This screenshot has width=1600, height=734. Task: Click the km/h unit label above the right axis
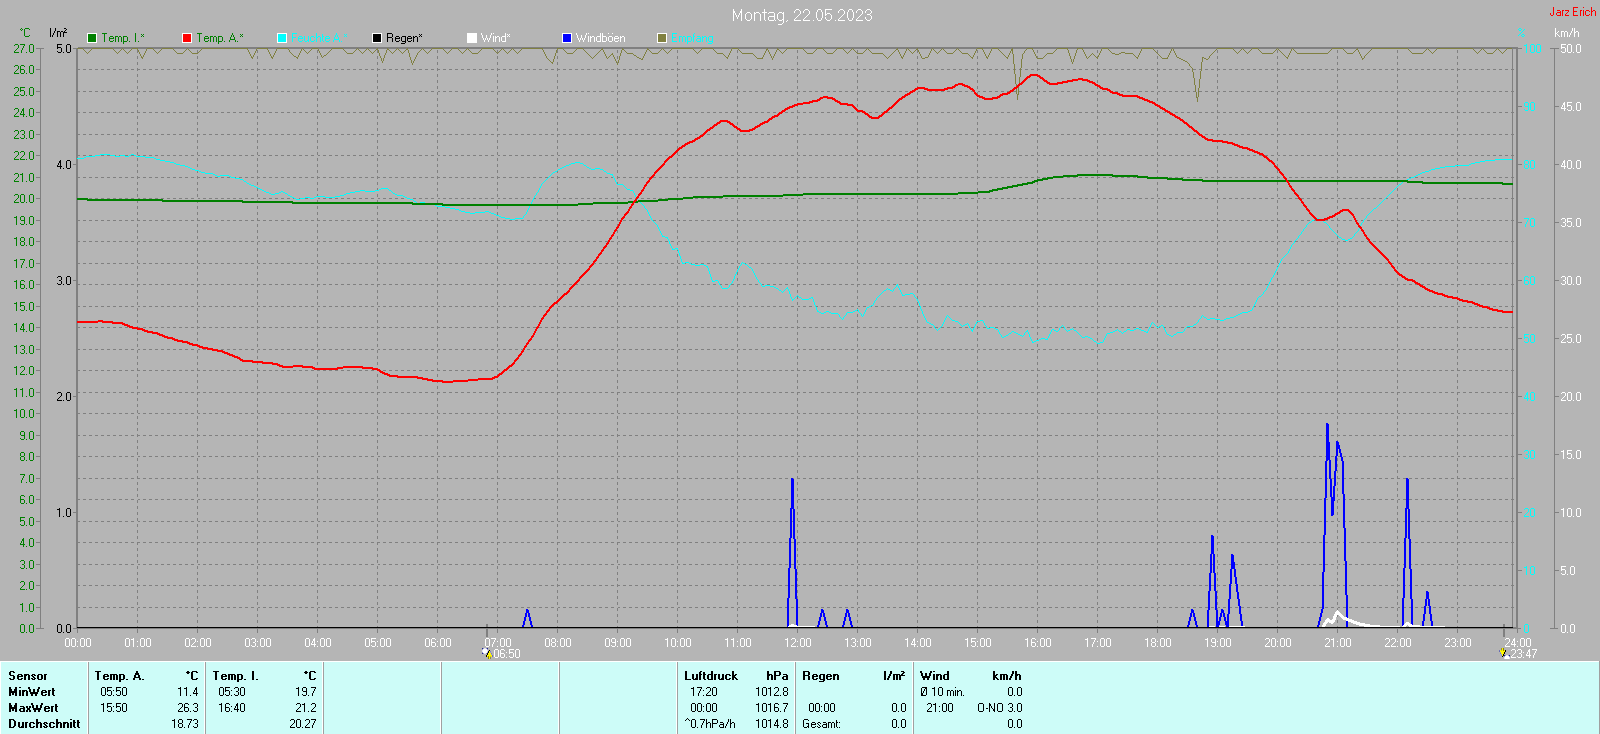tap(1566, 33)
